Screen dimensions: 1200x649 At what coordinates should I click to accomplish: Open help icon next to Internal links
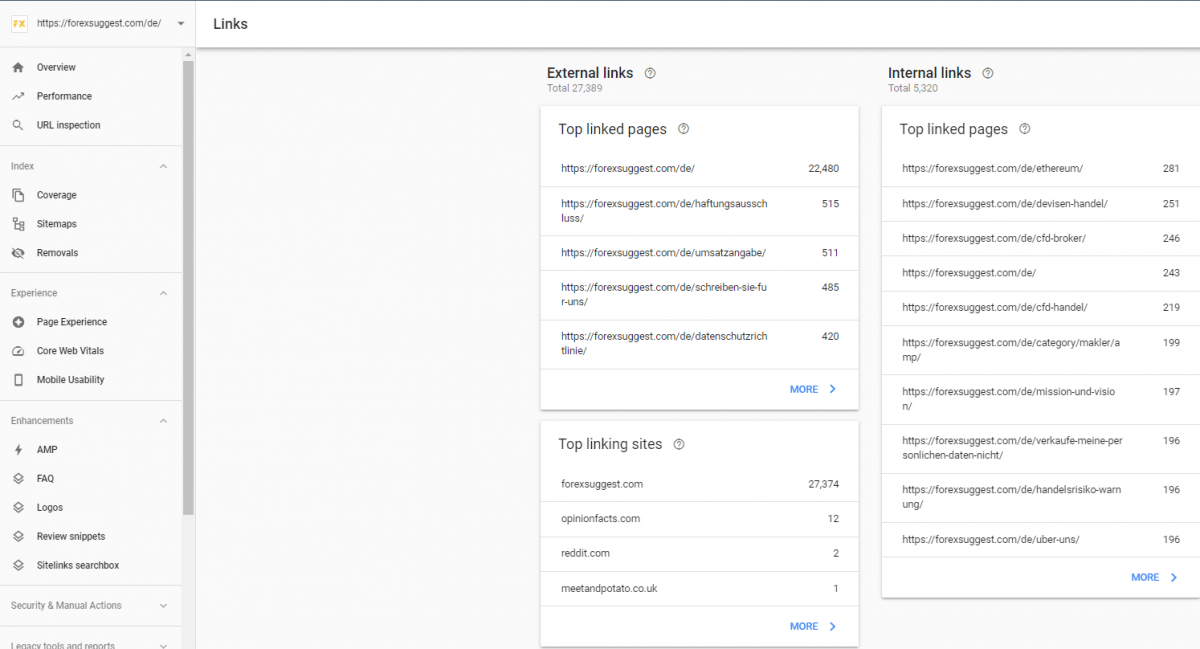[988, 73]
